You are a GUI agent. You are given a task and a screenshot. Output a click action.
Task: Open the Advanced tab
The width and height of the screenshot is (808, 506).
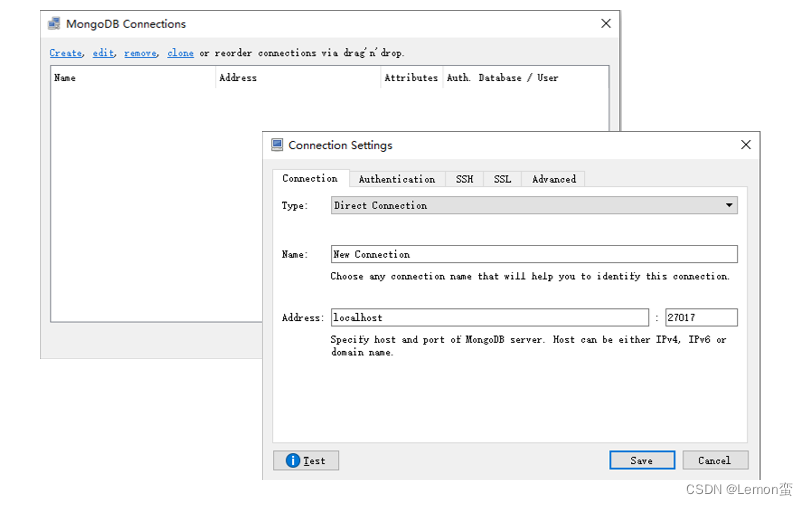click(x=554, y=179)
